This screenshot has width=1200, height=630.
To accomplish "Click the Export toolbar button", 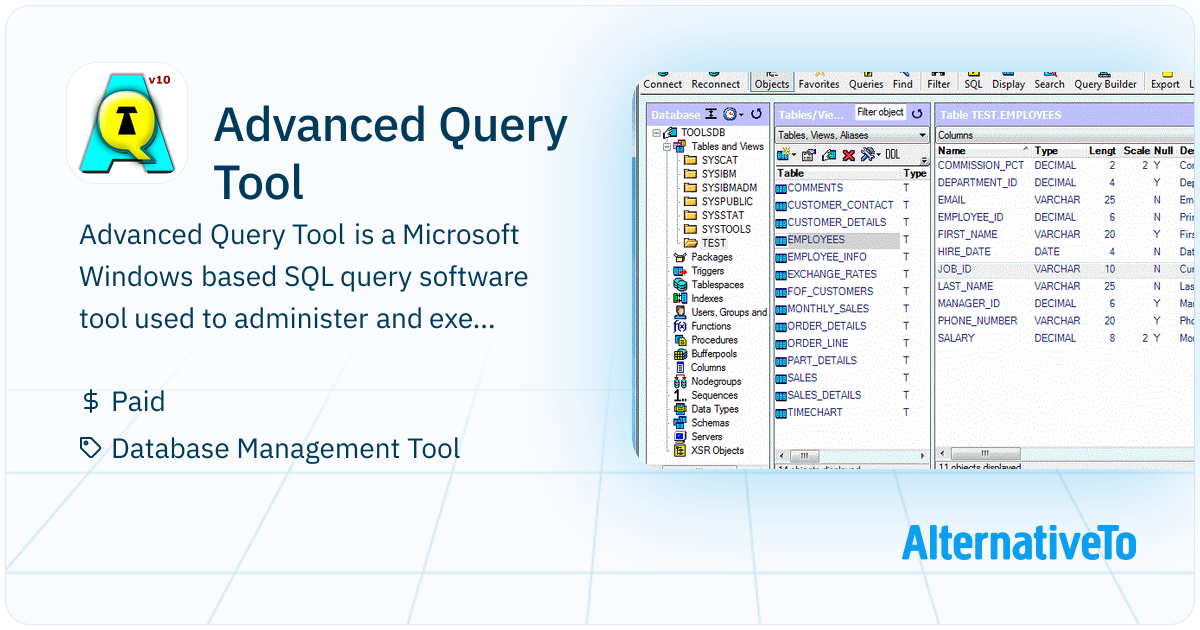I will [x=1165, y=83].
